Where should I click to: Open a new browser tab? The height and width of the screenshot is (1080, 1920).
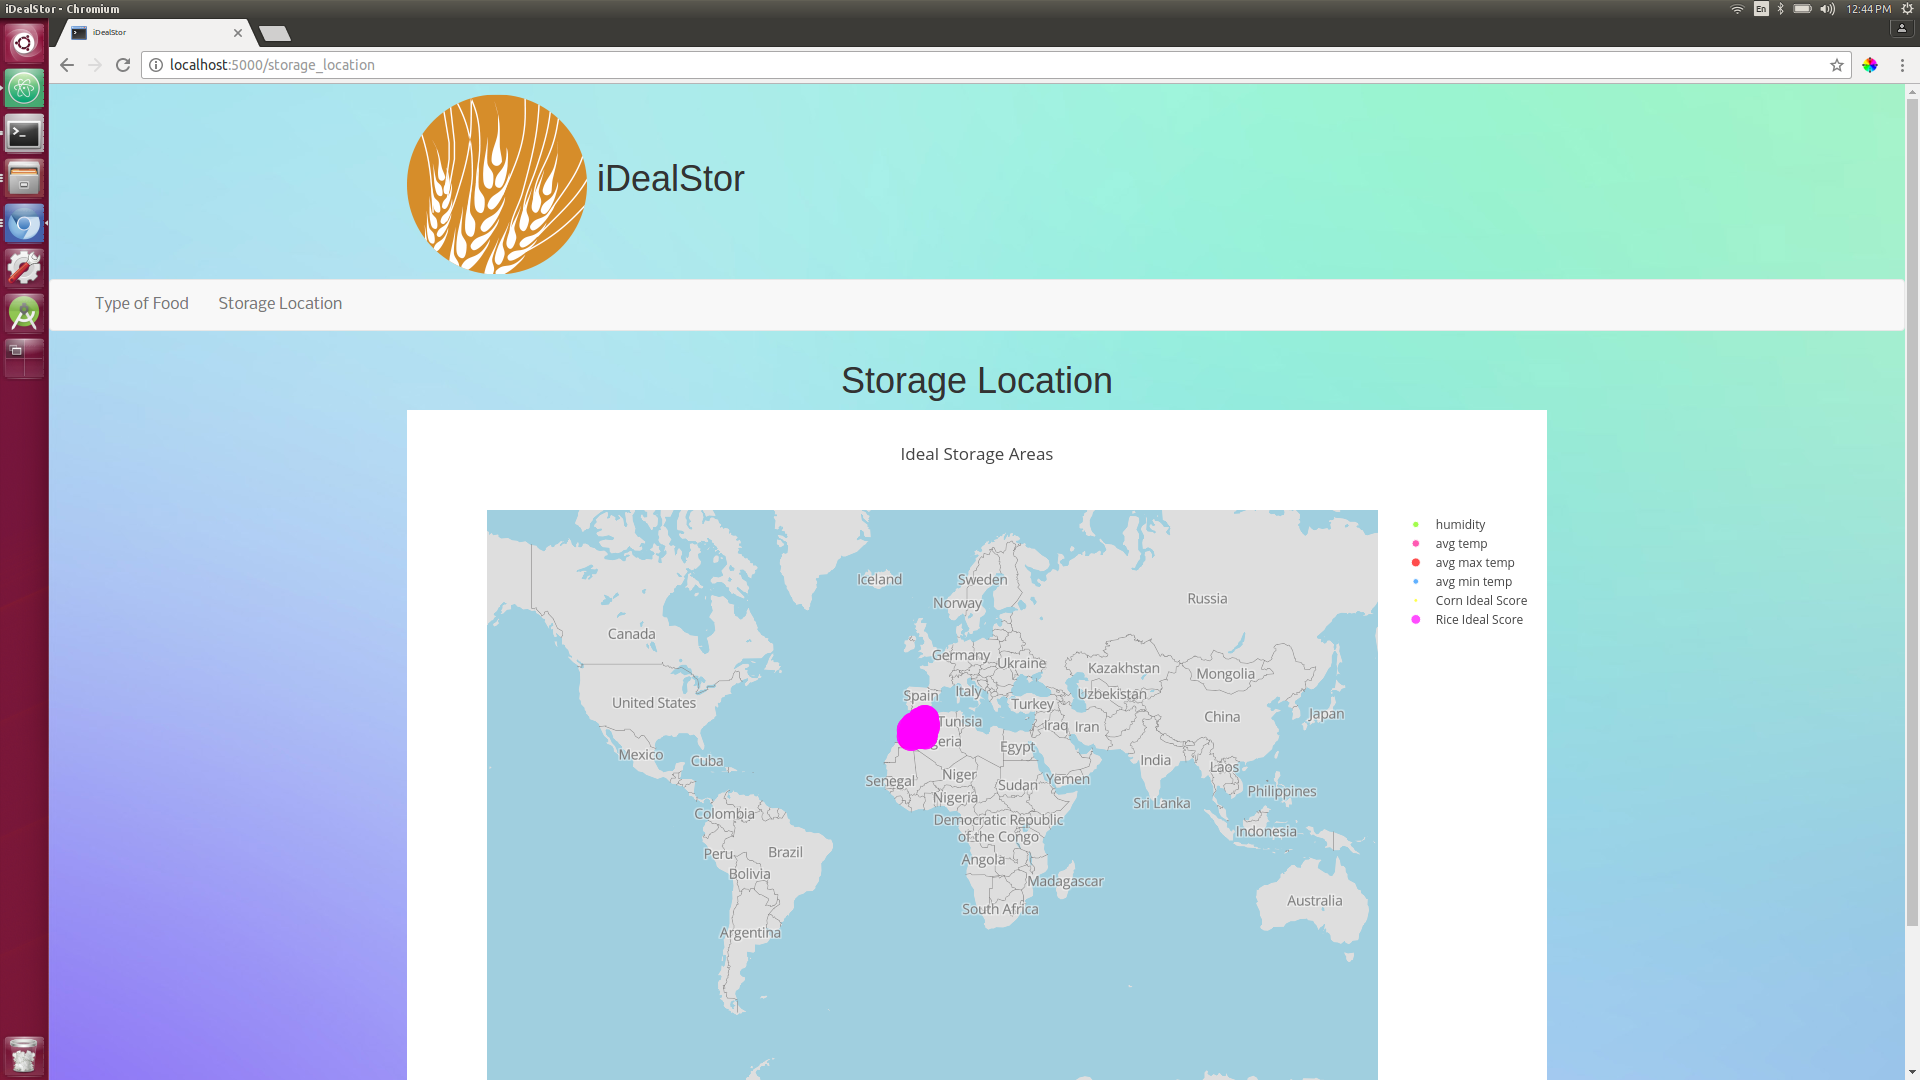point(274,34)
